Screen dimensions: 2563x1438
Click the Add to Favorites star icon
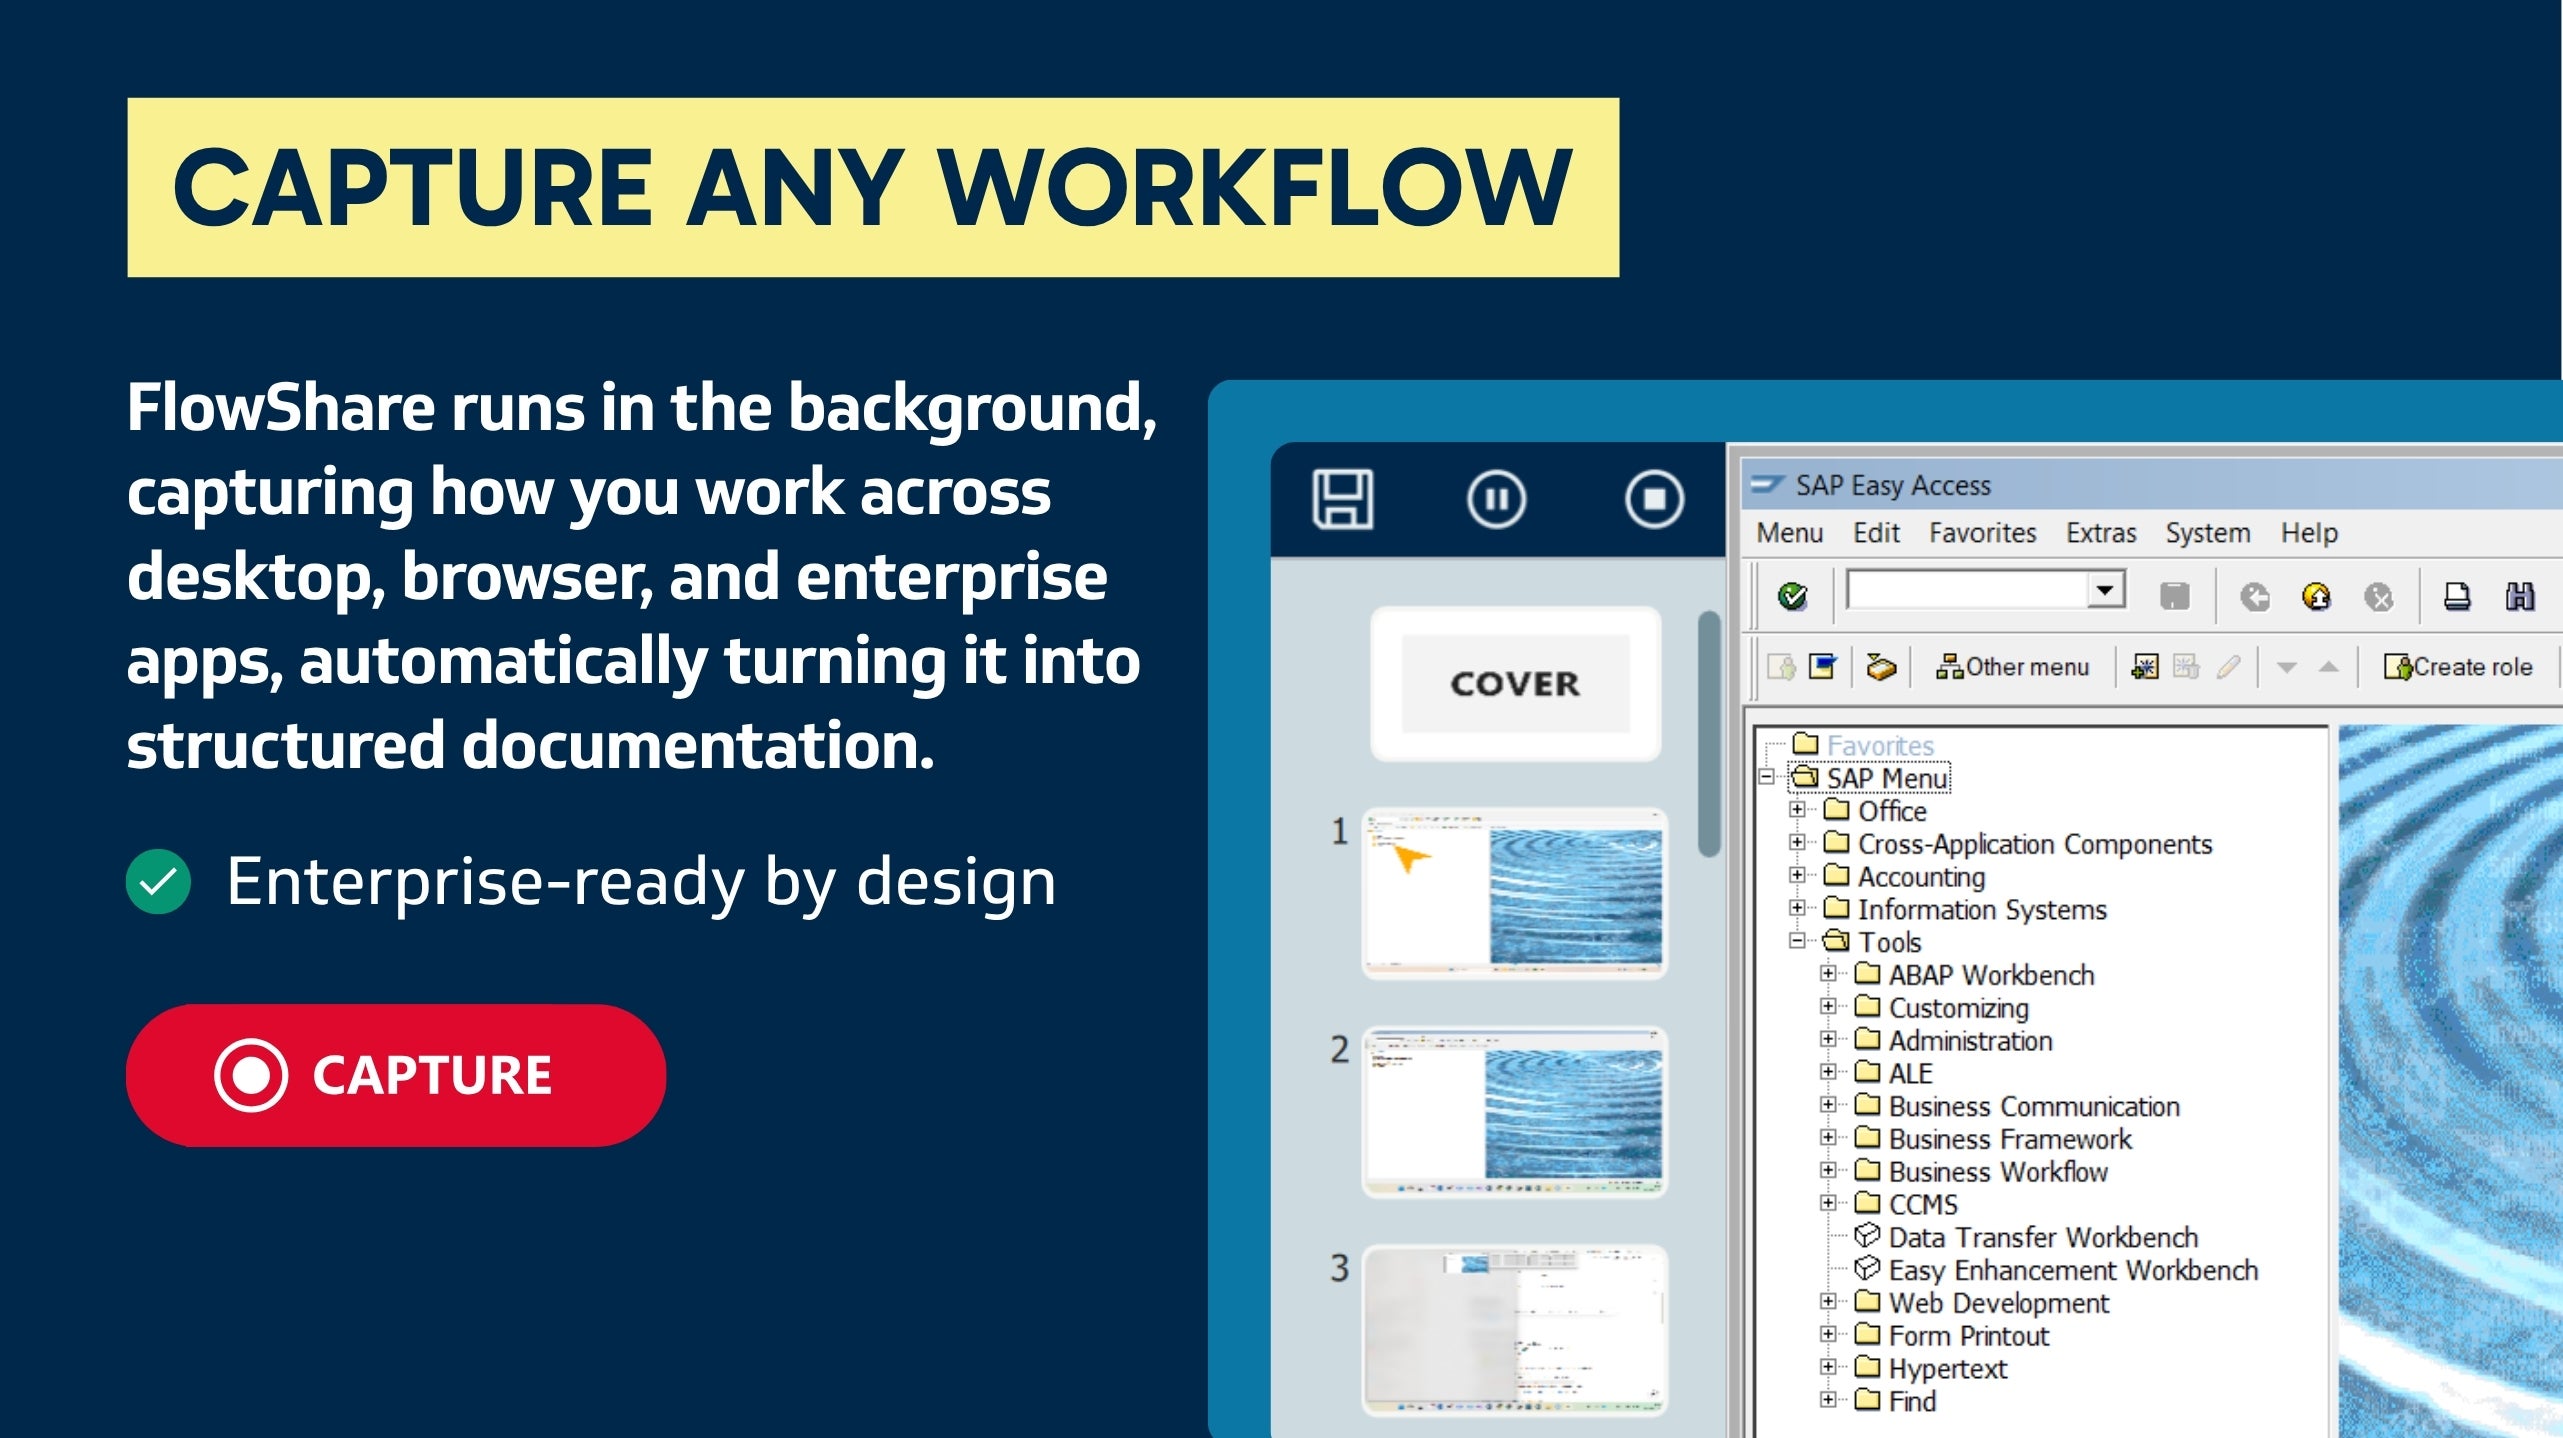pyautogui.click(x=2144, y=666)
